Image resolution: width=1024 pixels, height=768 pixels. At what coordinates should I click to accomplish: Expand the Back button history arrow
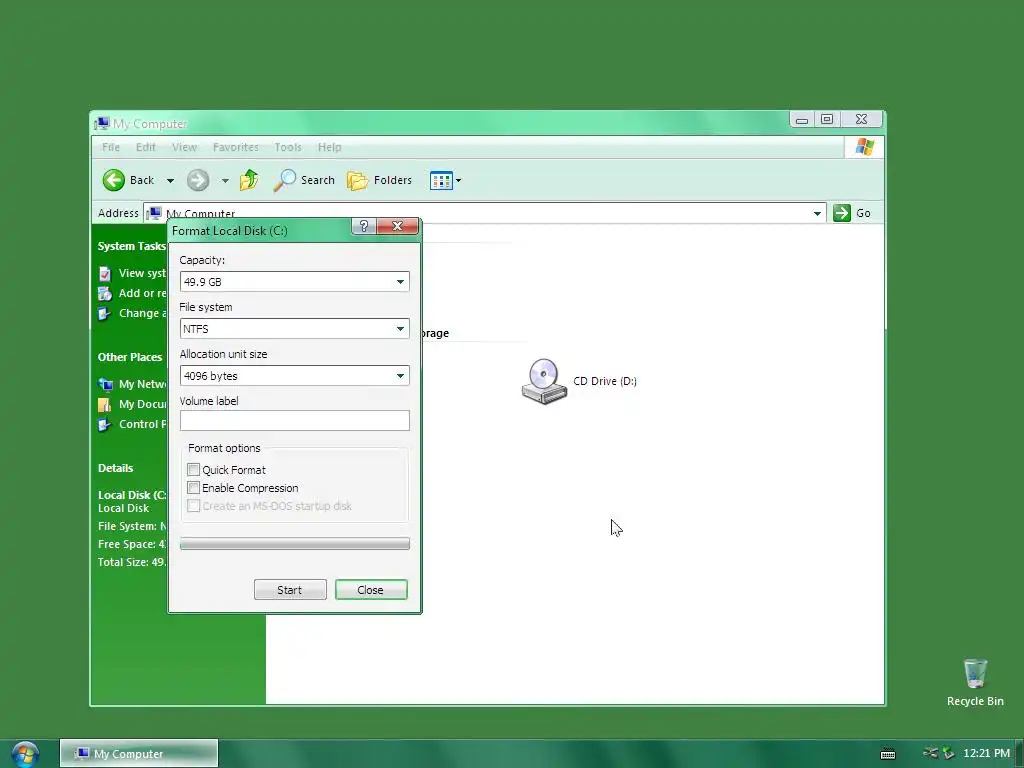[170, 181]
